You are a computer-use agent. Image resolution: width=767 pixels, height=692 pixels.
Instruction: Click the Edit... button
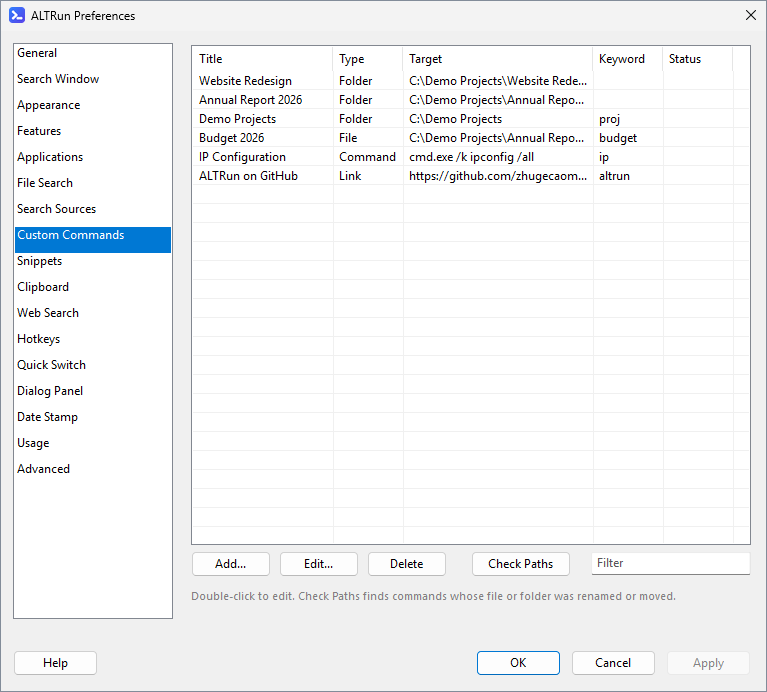318,564
